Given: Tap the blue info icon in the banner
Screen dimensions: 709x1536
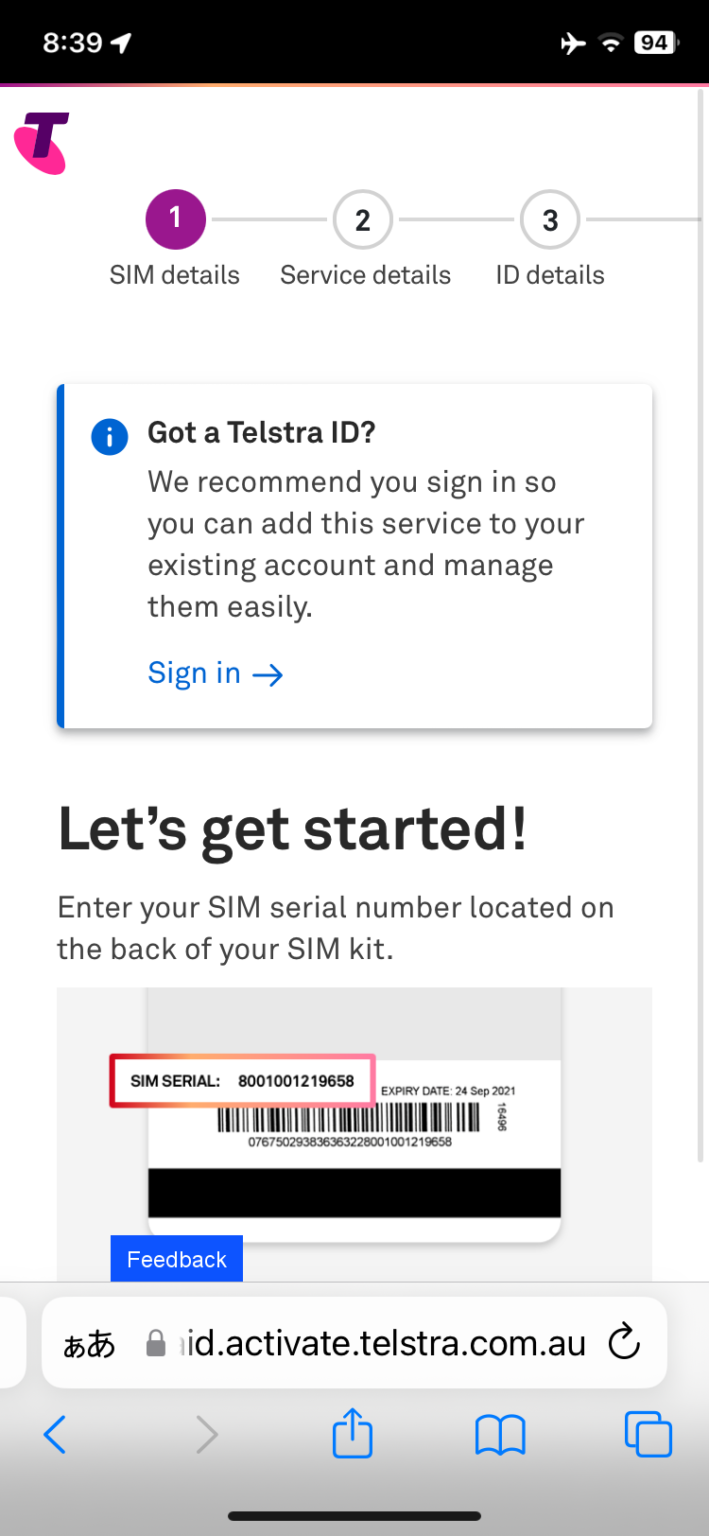Looking at the screenshot, I should [109, 436].
